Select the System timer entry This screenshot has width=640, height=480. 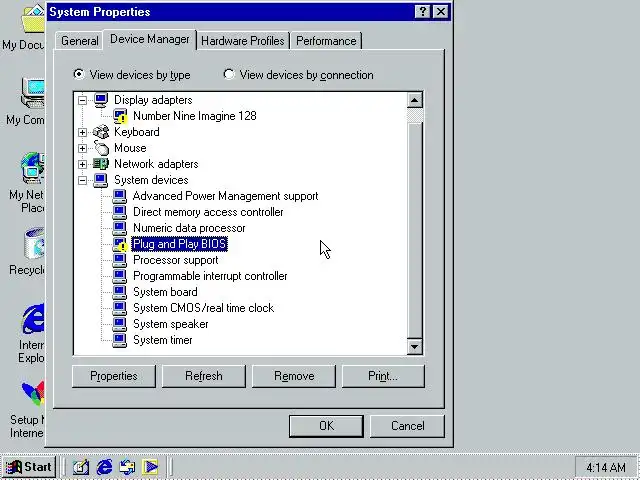162,340
